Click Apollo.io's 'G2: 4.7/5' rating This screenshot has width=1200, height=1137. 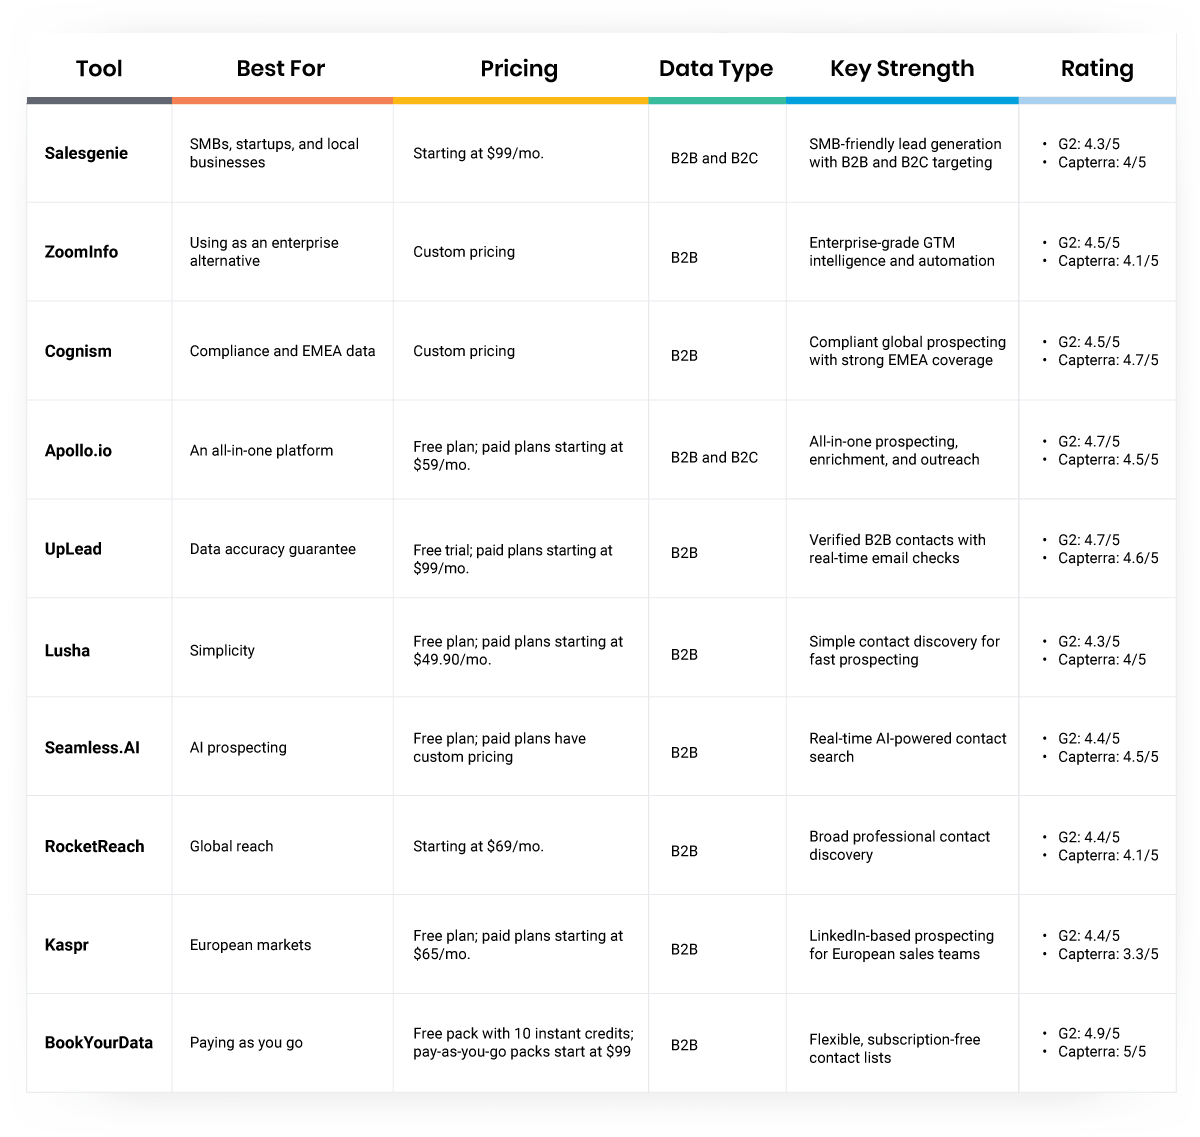1088,441
